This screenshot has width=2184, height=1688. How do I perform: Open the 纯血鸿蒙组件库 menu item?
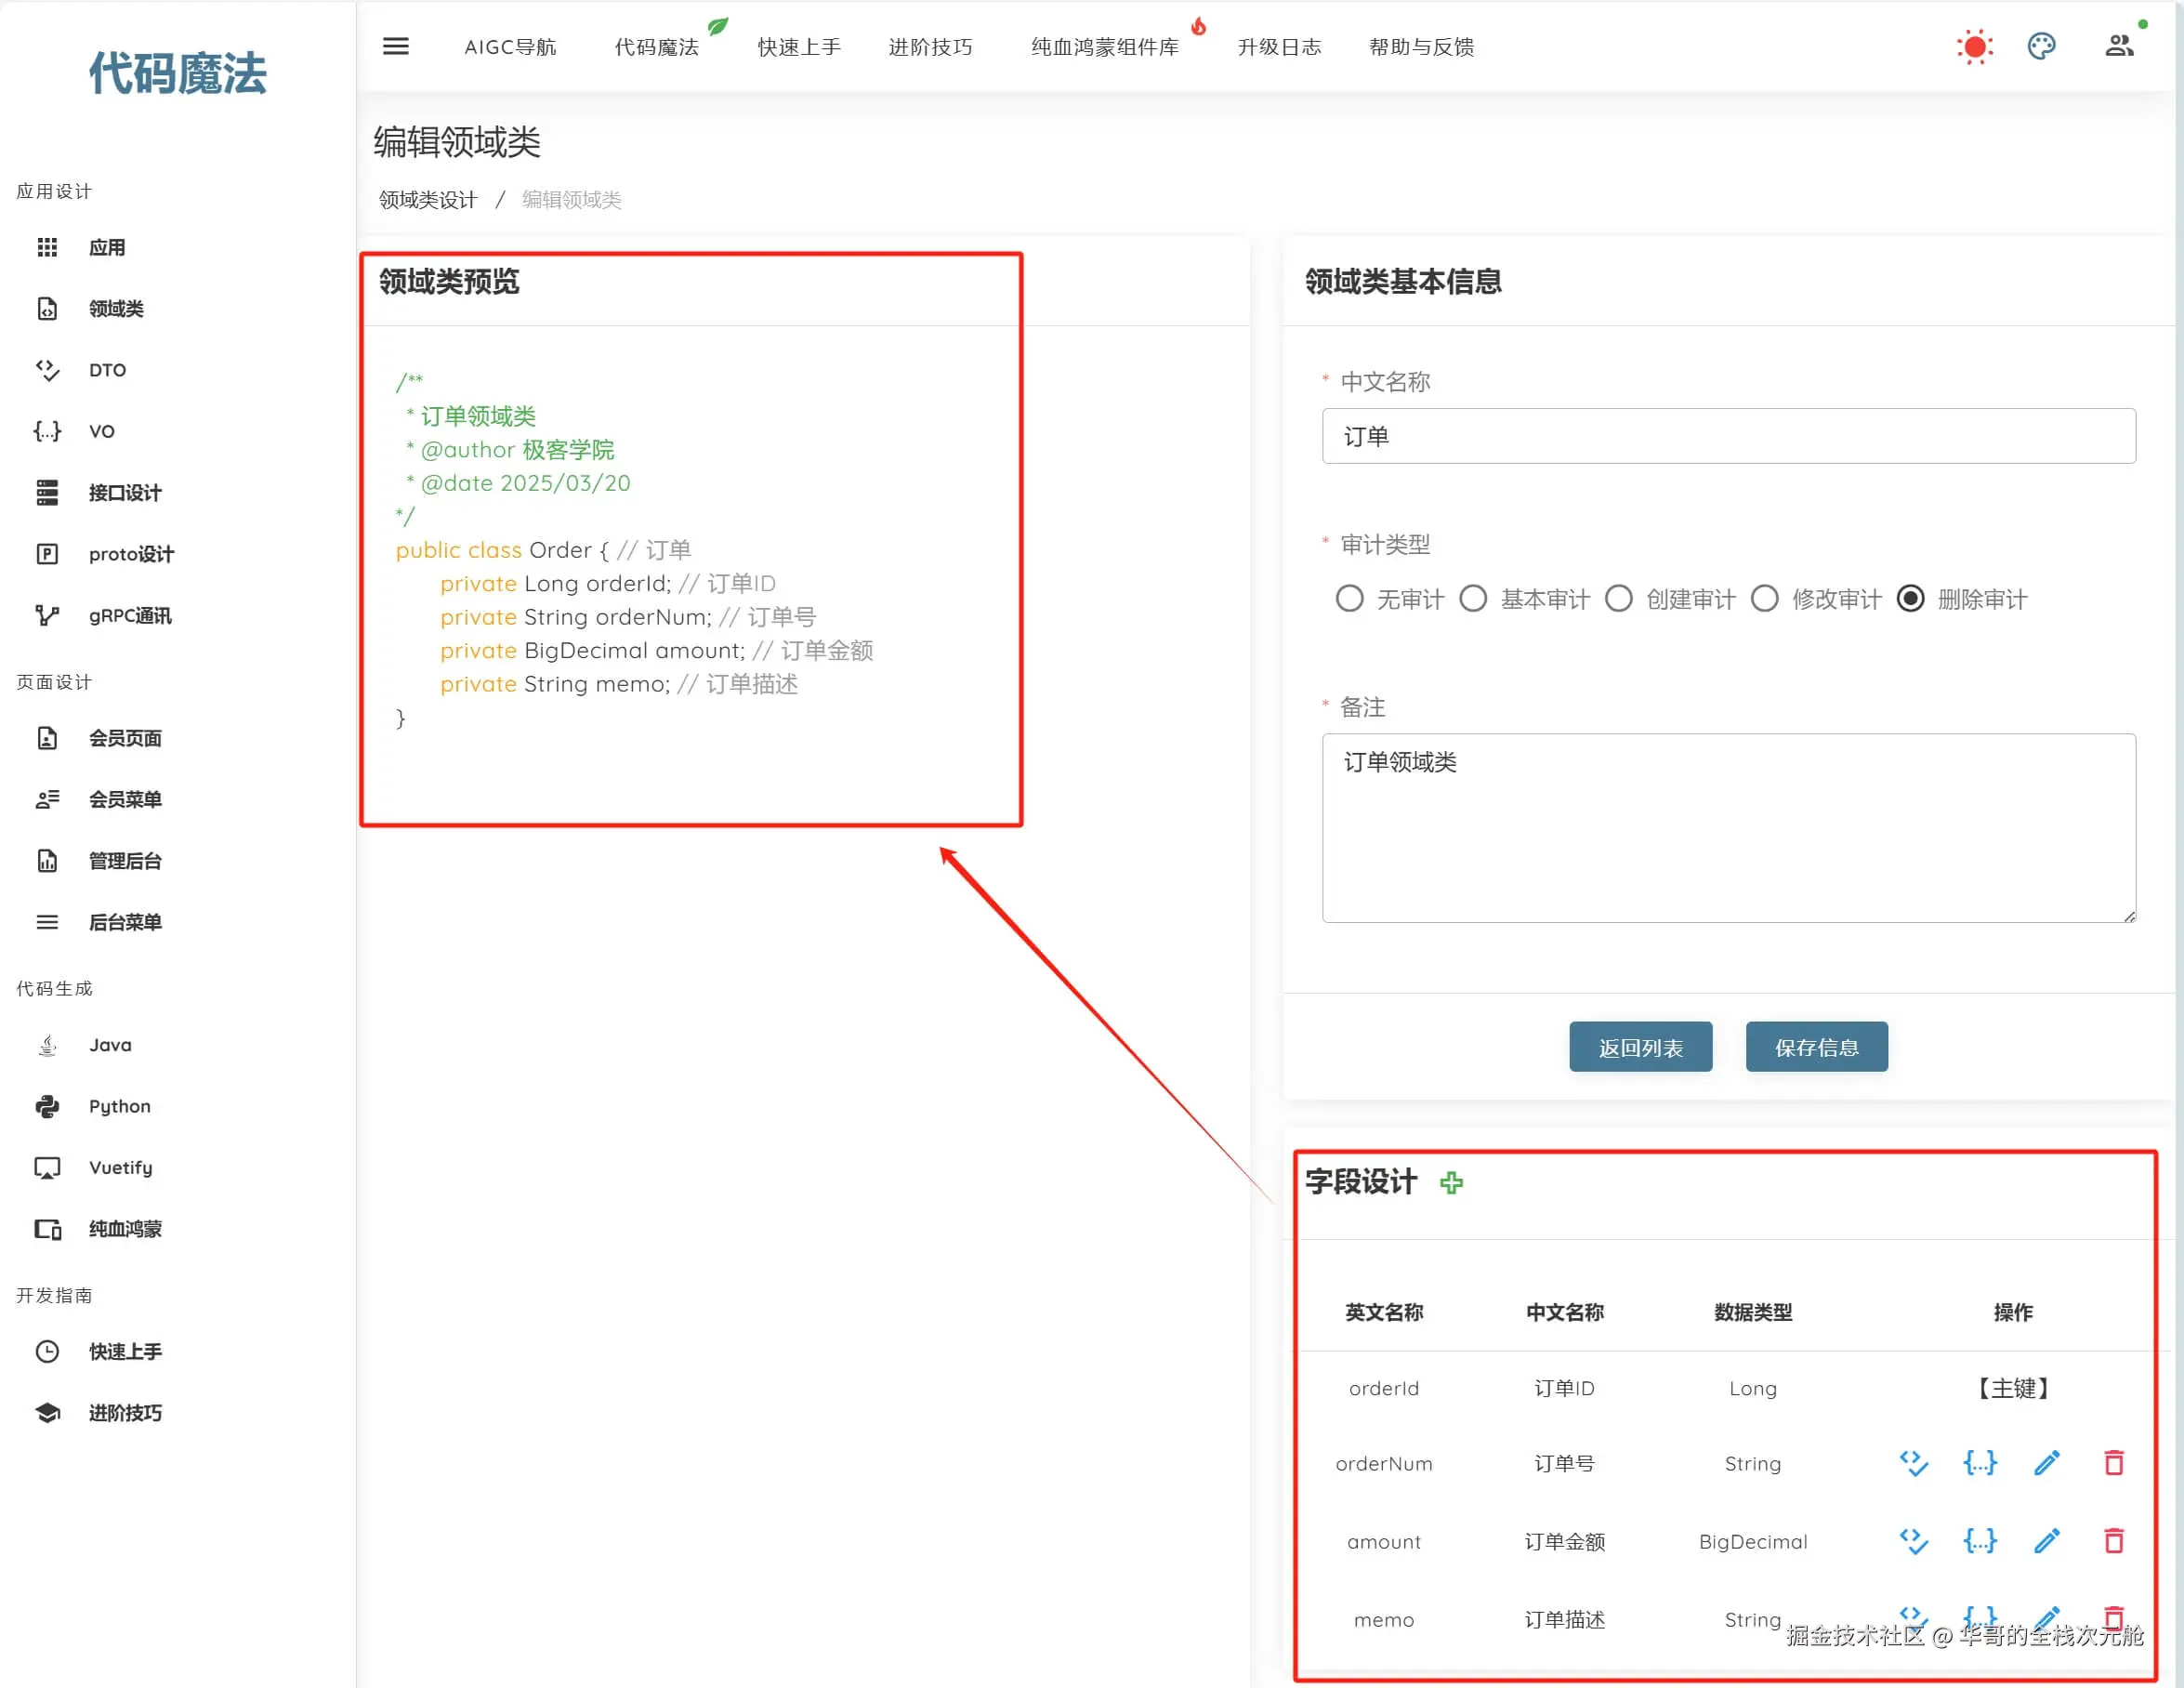(1104, 47)
